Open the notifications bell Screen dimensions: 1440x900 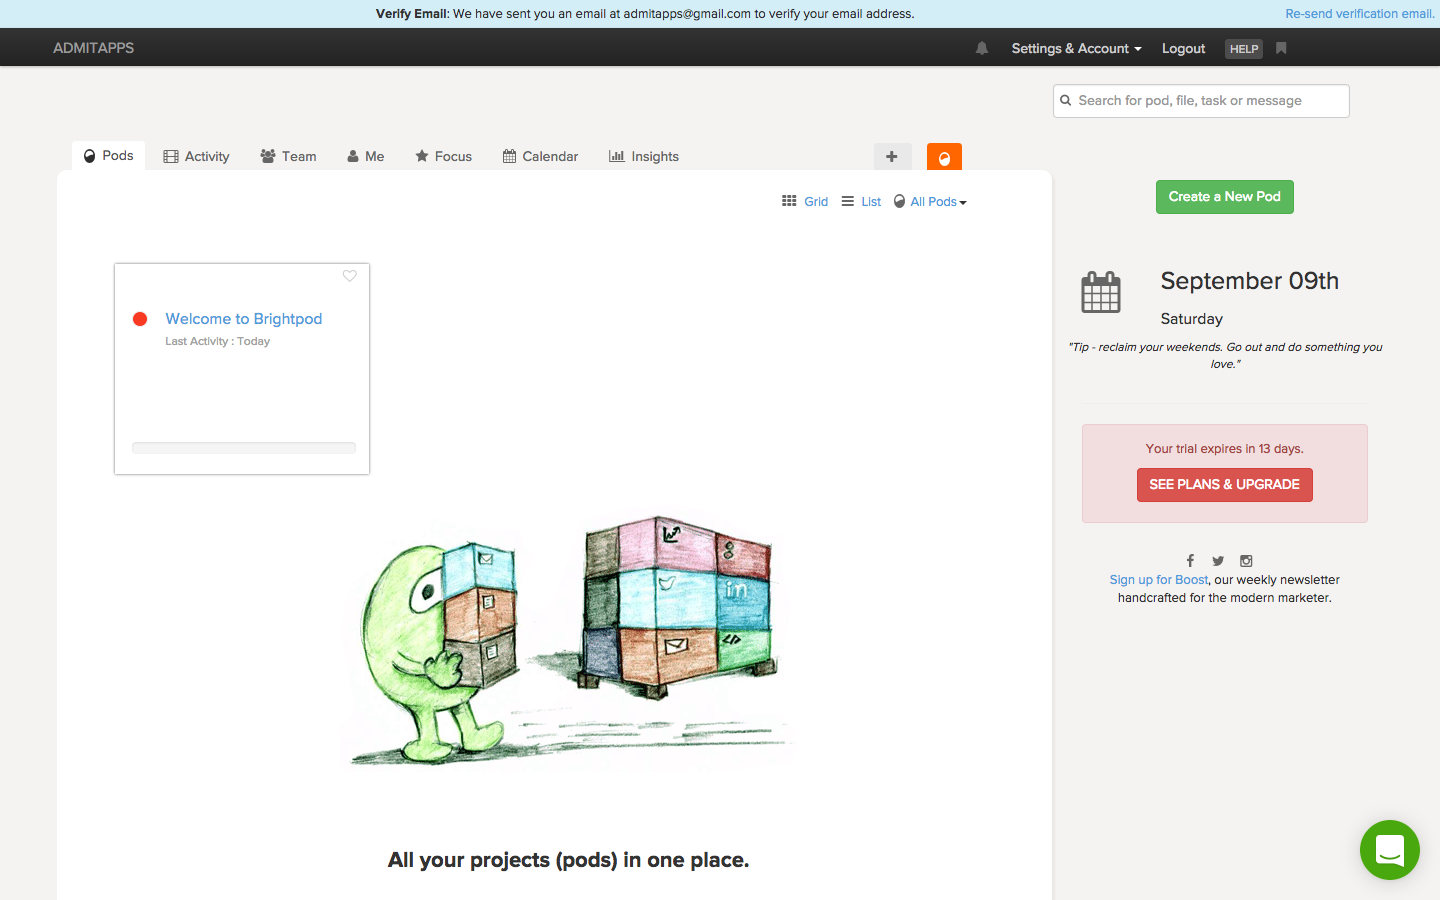point(982,48)
